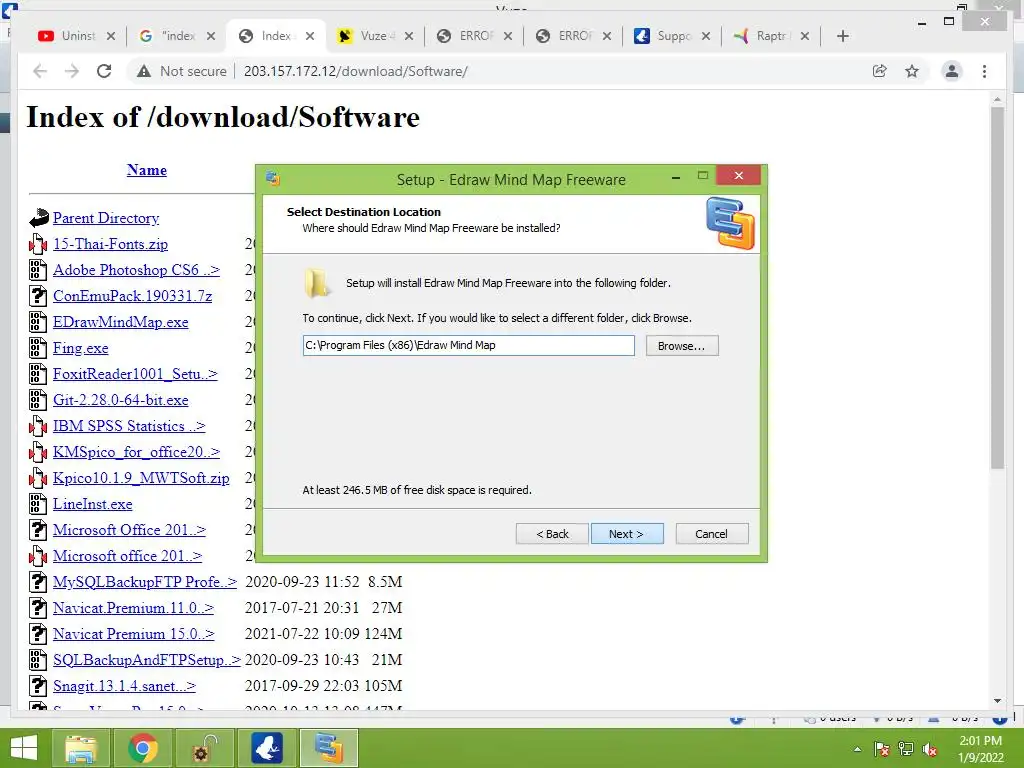The width and height of the screenshot is (1024, 768).
Task: Click the address bar URL
Action: pyautogui.click(x=355, y=71)
